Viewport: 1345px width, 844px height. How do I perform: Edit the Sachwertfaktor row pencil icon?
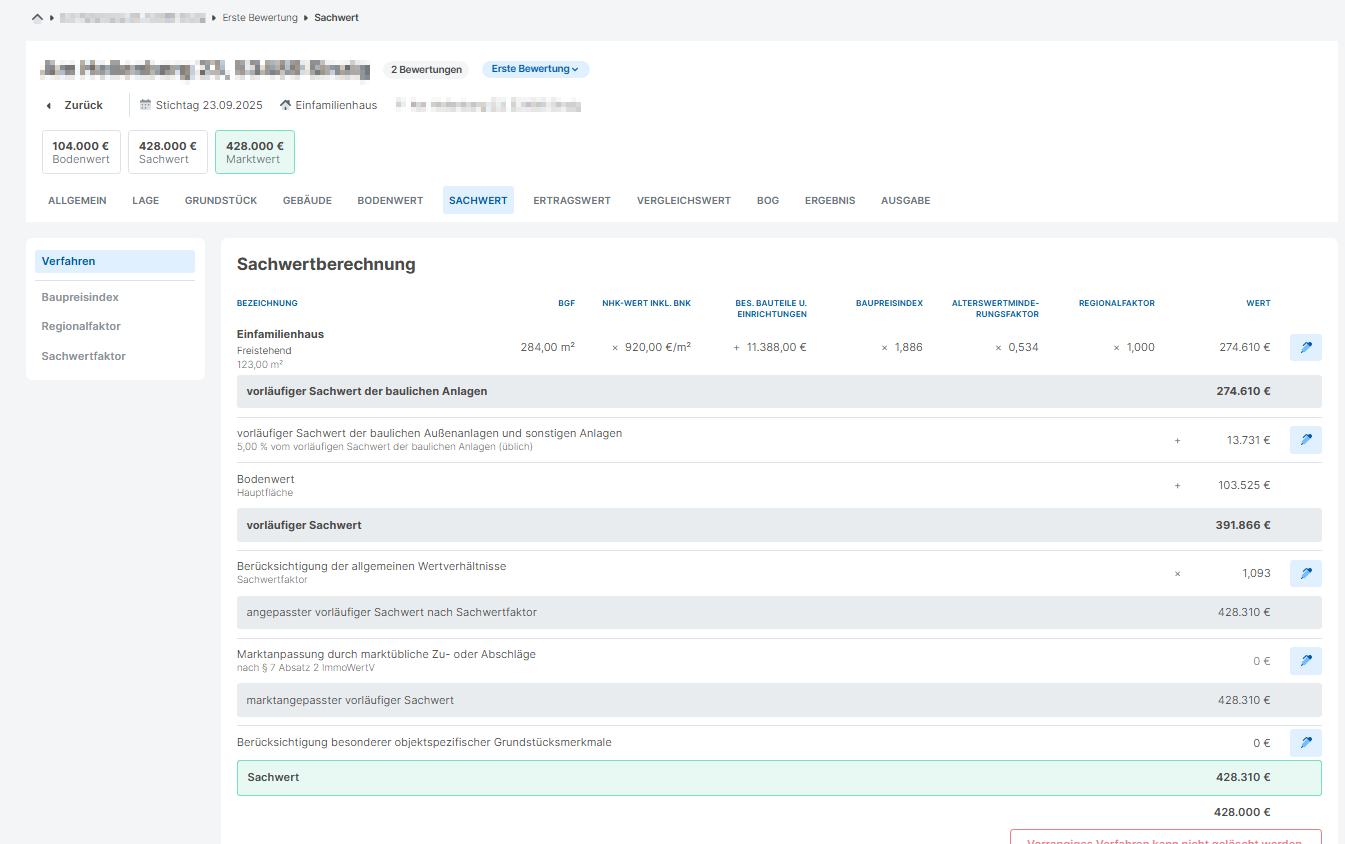(x=1305, y=574)
